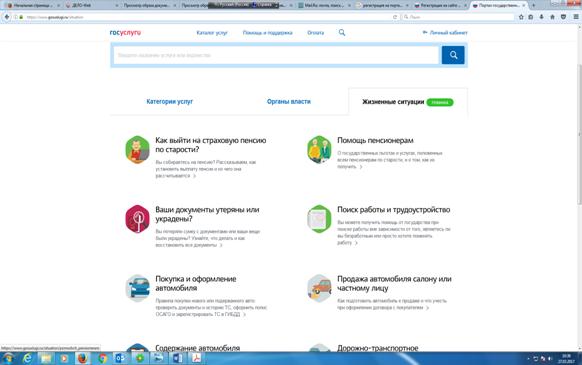Open Личный кабинет login link

[x=445, y=33]
